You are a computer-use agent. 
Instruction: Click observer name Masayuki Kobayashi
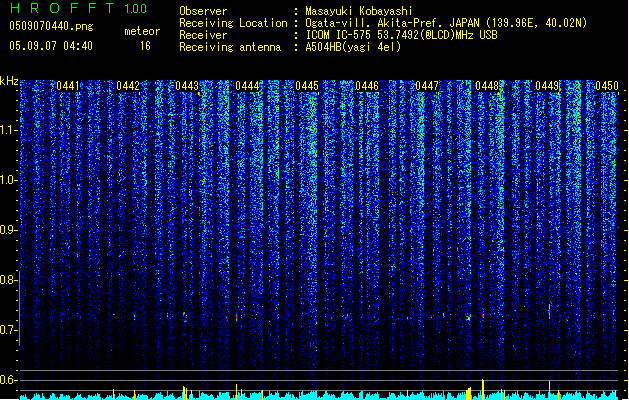pyautogui.click(x=359, y=11)
